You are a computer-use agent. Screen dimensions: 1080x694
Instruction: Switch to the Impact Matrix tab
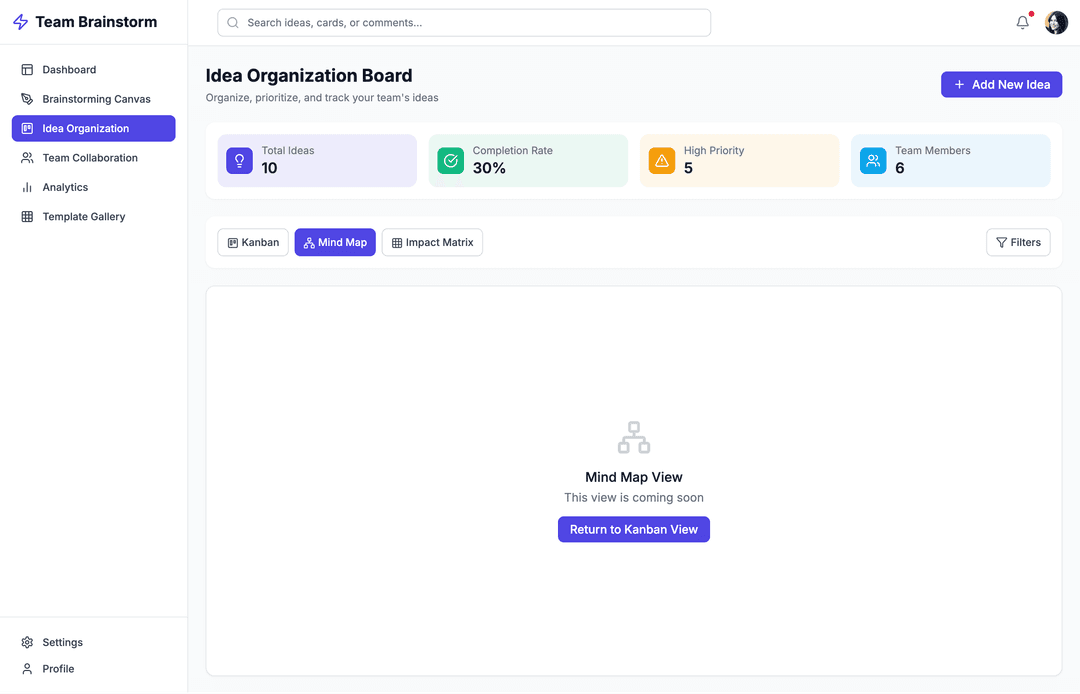point(432,243)
